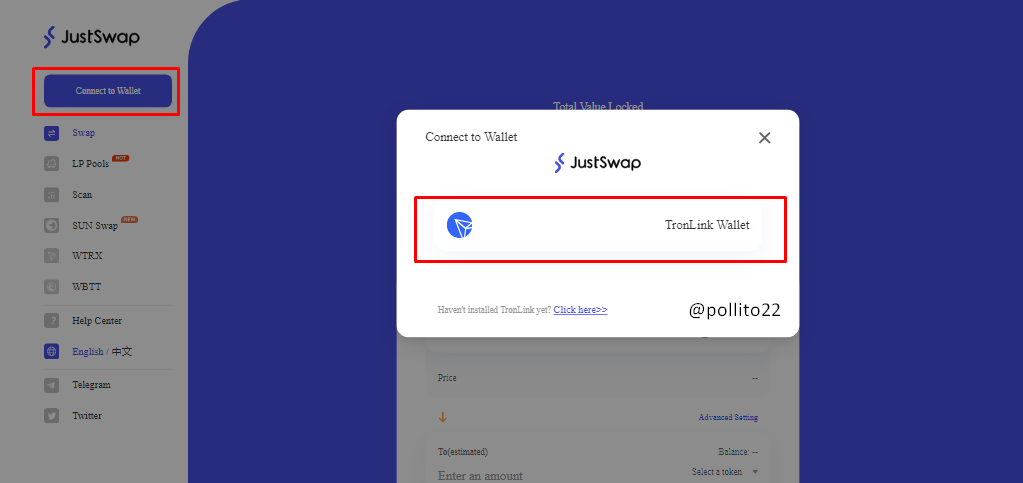
Task: Click the Scan chart icon
Action: point(52,195)
